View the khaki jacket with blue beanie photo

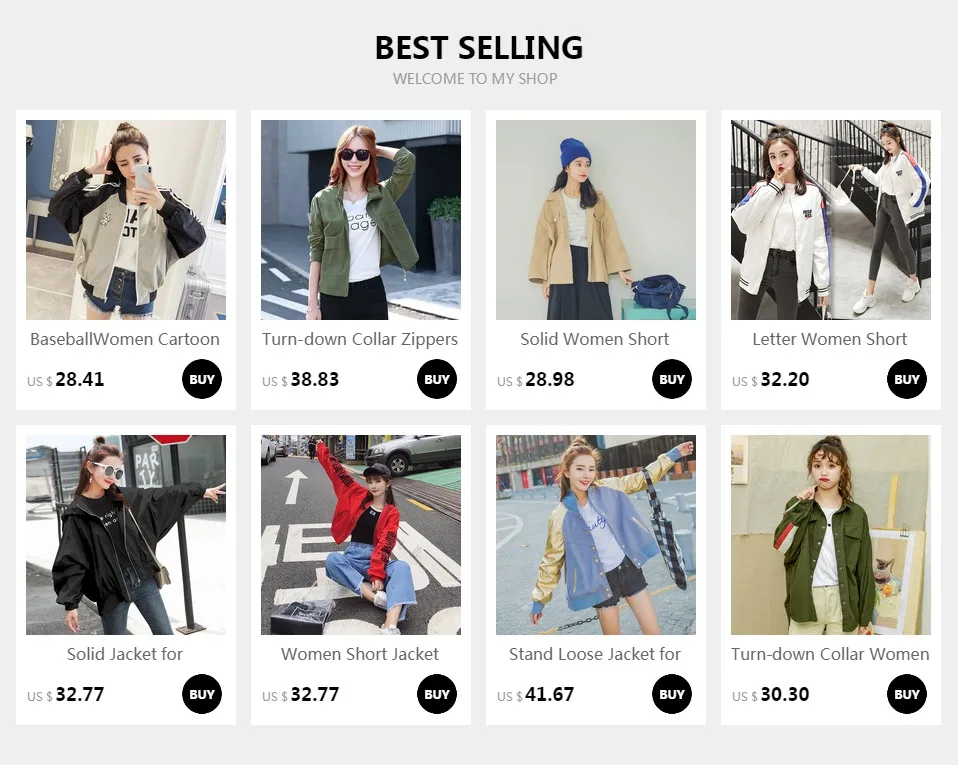596,220
